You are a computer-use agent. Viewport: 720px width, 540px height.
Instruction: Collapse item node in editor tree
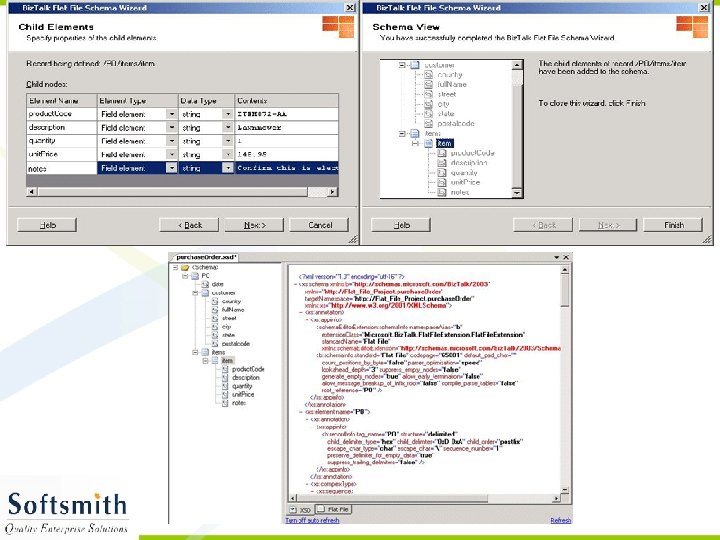click(206, 361)
